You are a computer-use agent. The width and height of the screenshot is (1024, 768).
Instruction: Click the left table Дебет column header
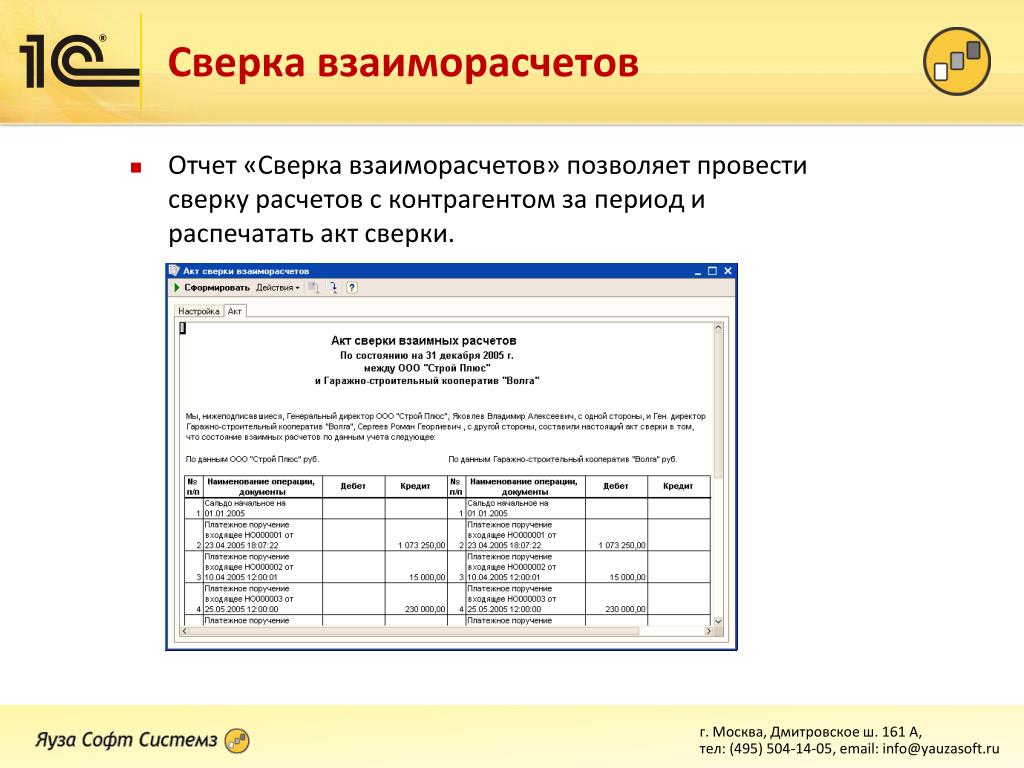[353, 487]
